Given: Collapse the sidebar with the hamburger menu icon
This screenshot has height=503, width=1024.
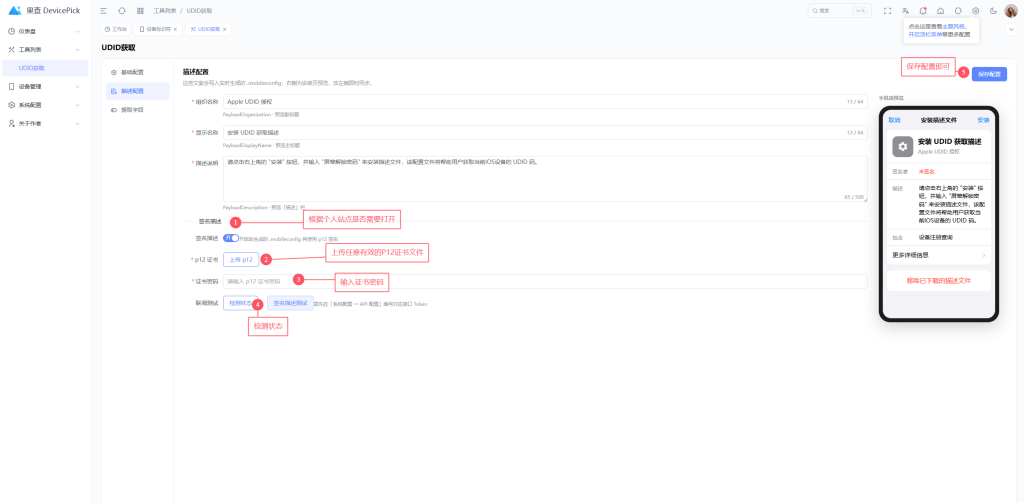Looking at the screenshot, I should click(103, 11).
